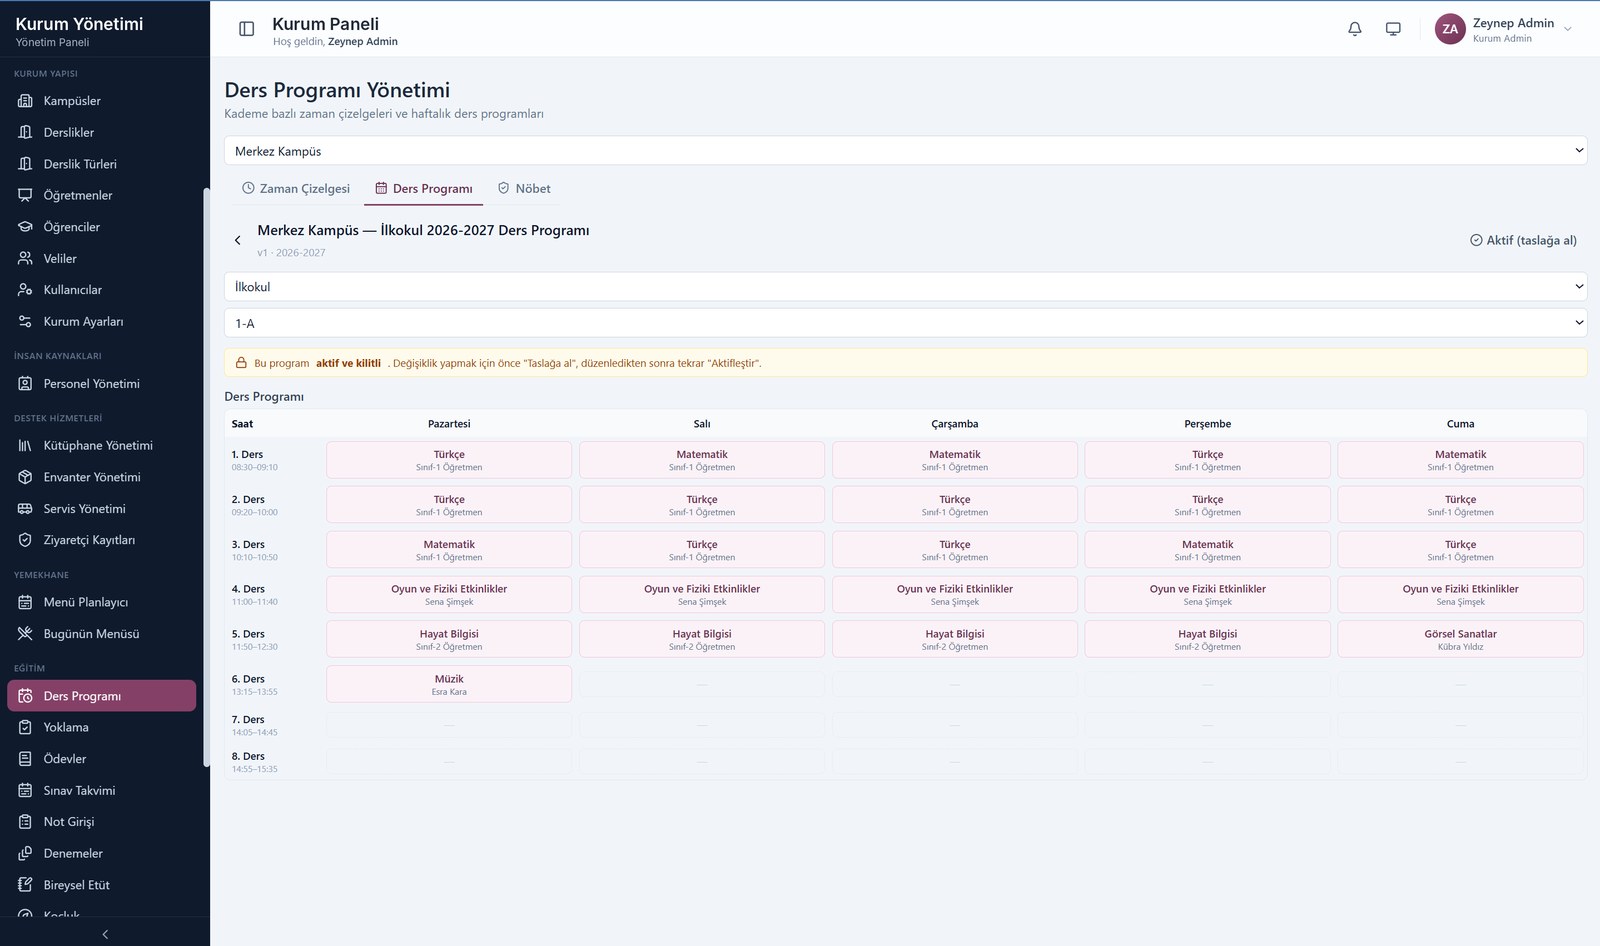Open Derslikler in the sidebar

[102, 132]
